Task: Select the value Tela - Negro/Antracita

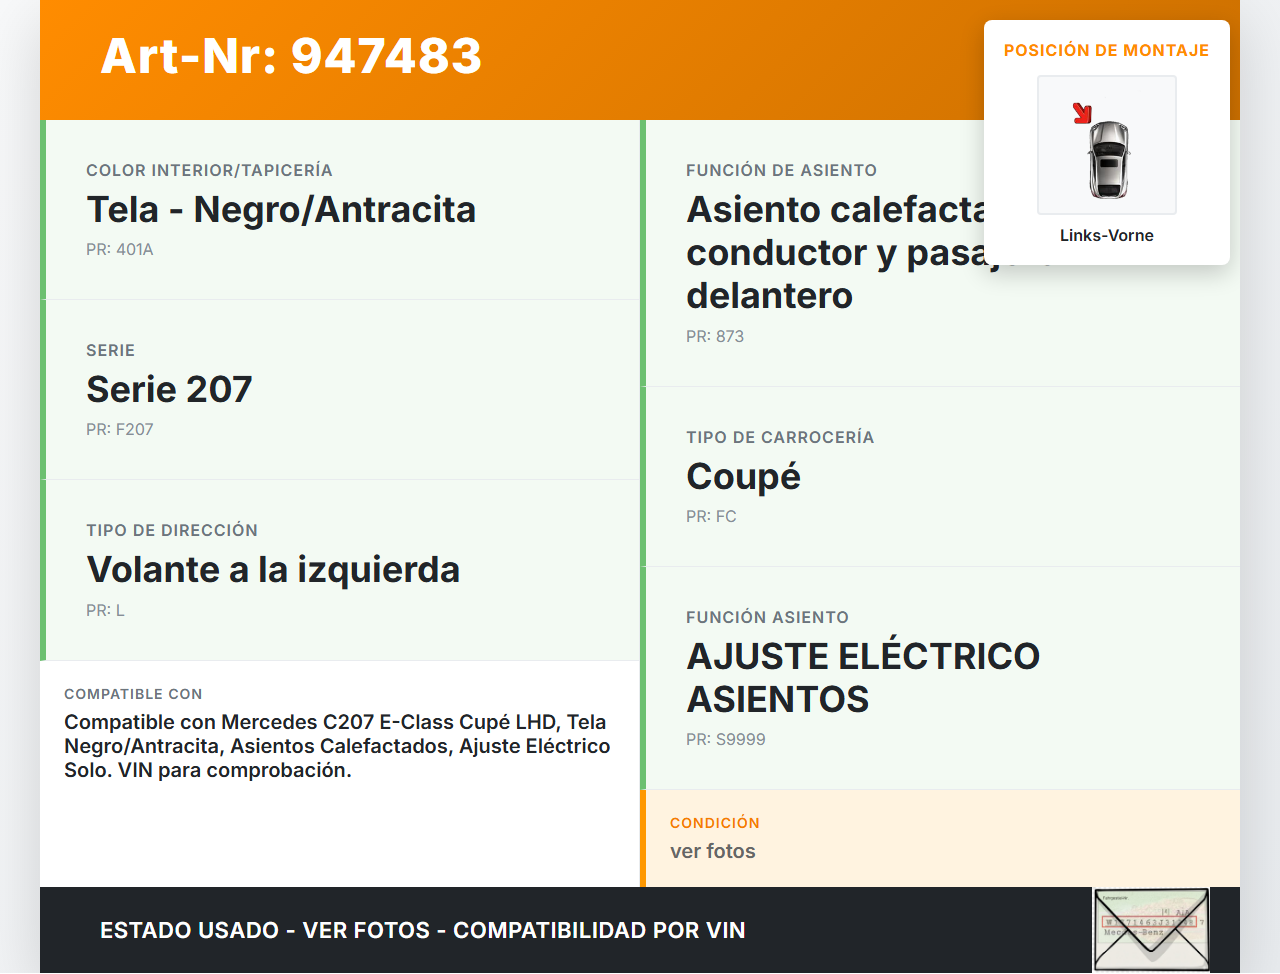Action: pos(281,209)
